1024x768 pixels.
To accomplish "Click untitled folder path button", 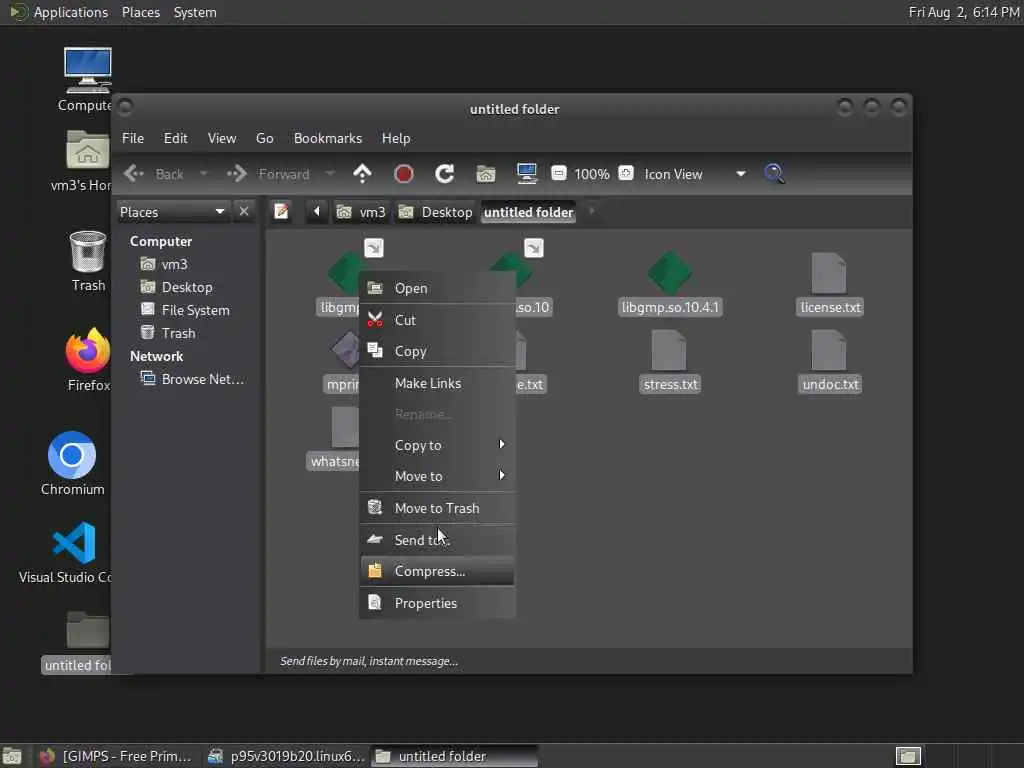I will point(528,212).
